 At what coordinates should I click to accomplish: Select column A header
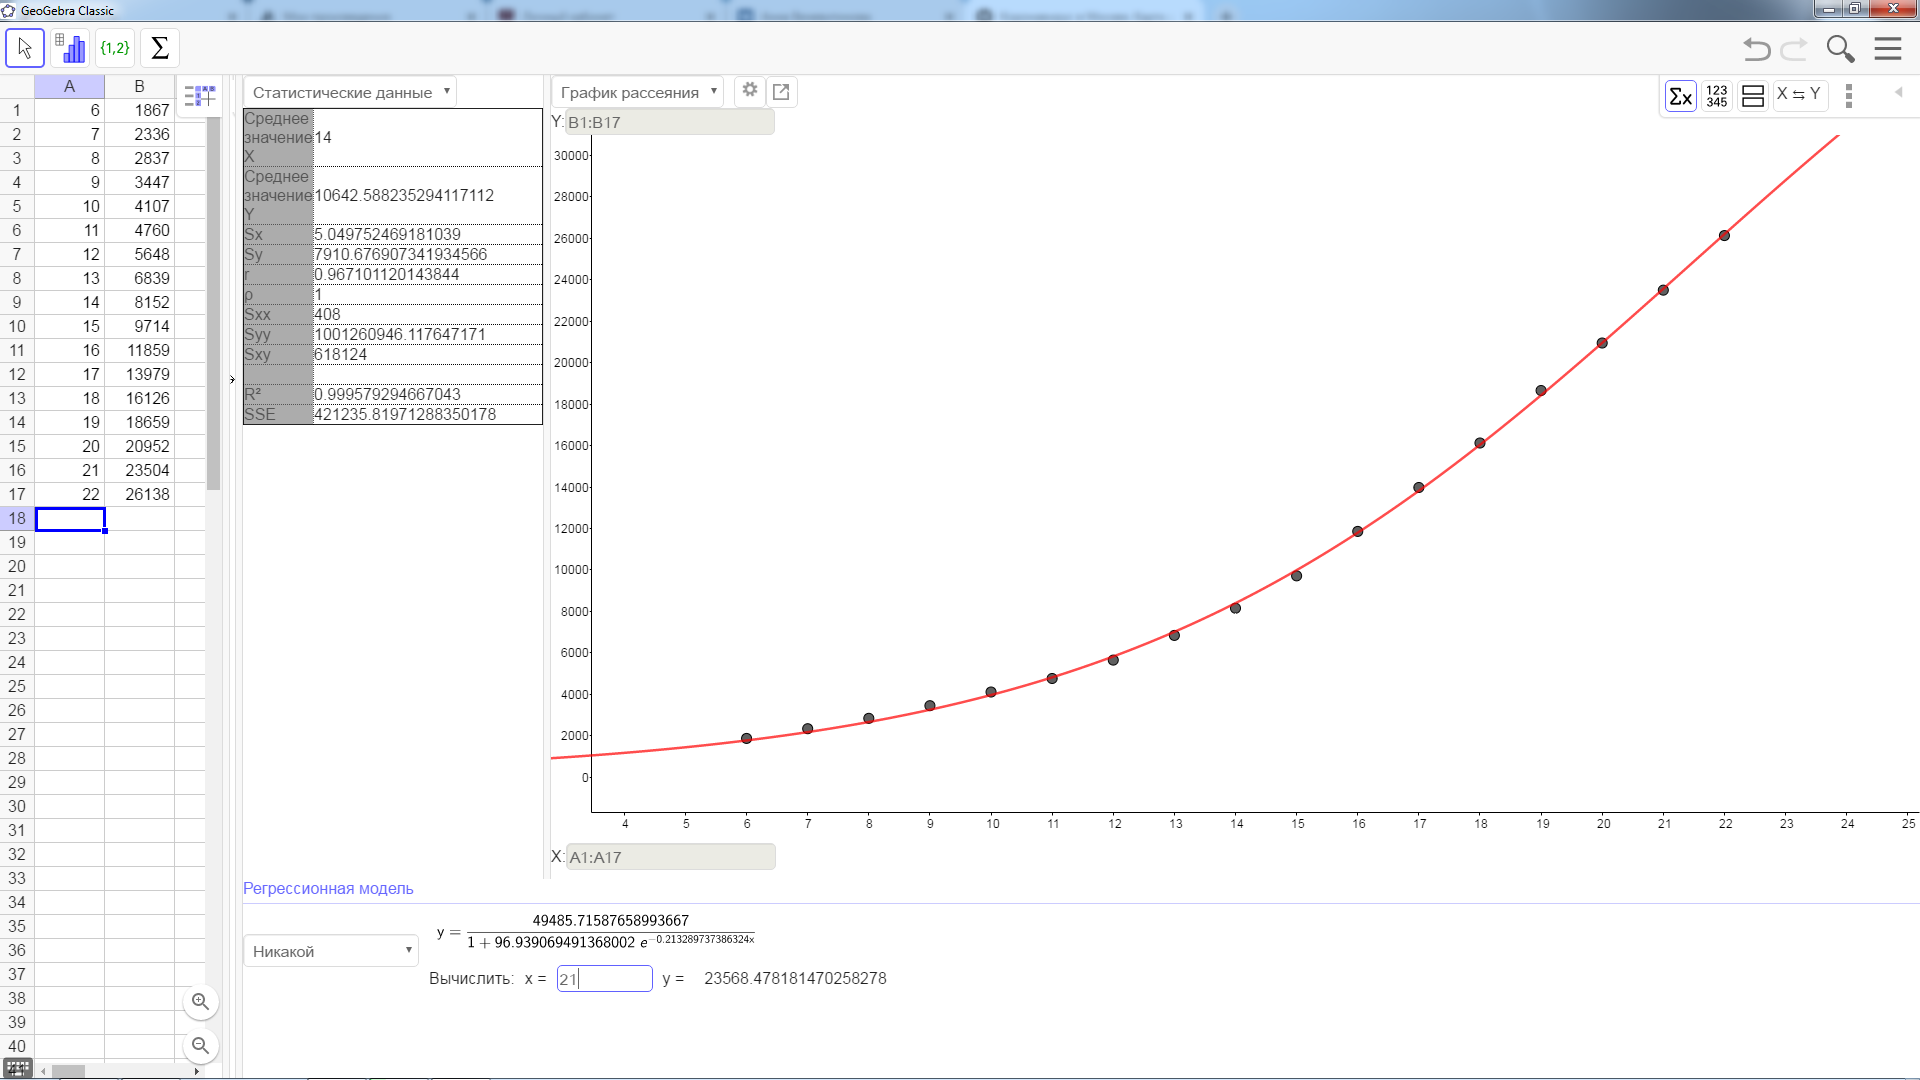pyautogui.click(x=69, y=86)
